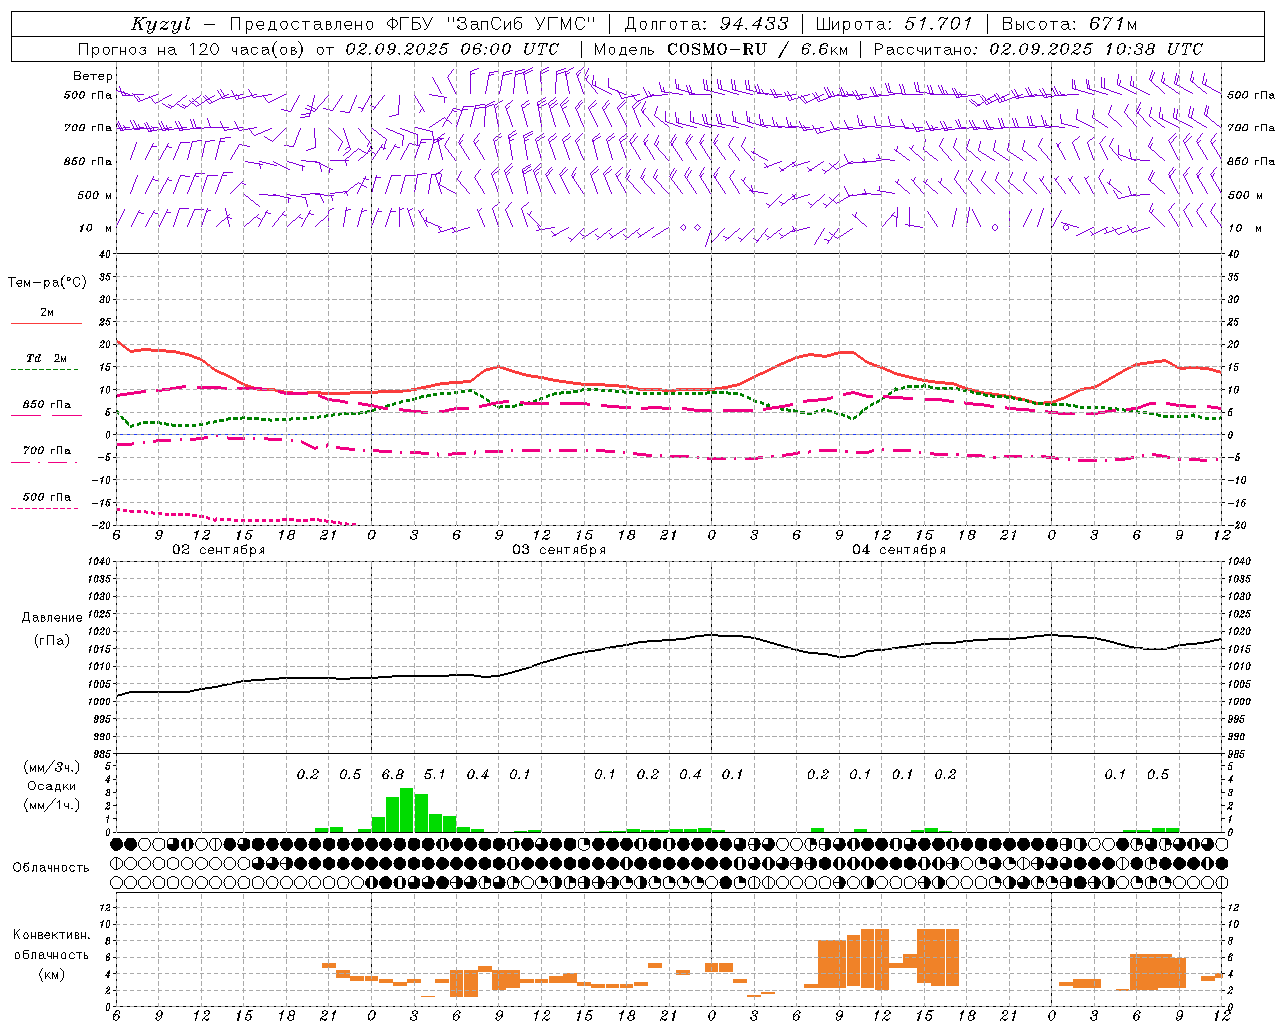1280x1024 pixels.
Task: Click the longitude value Долгота: 94.433
Action: [x=706, y=24]
